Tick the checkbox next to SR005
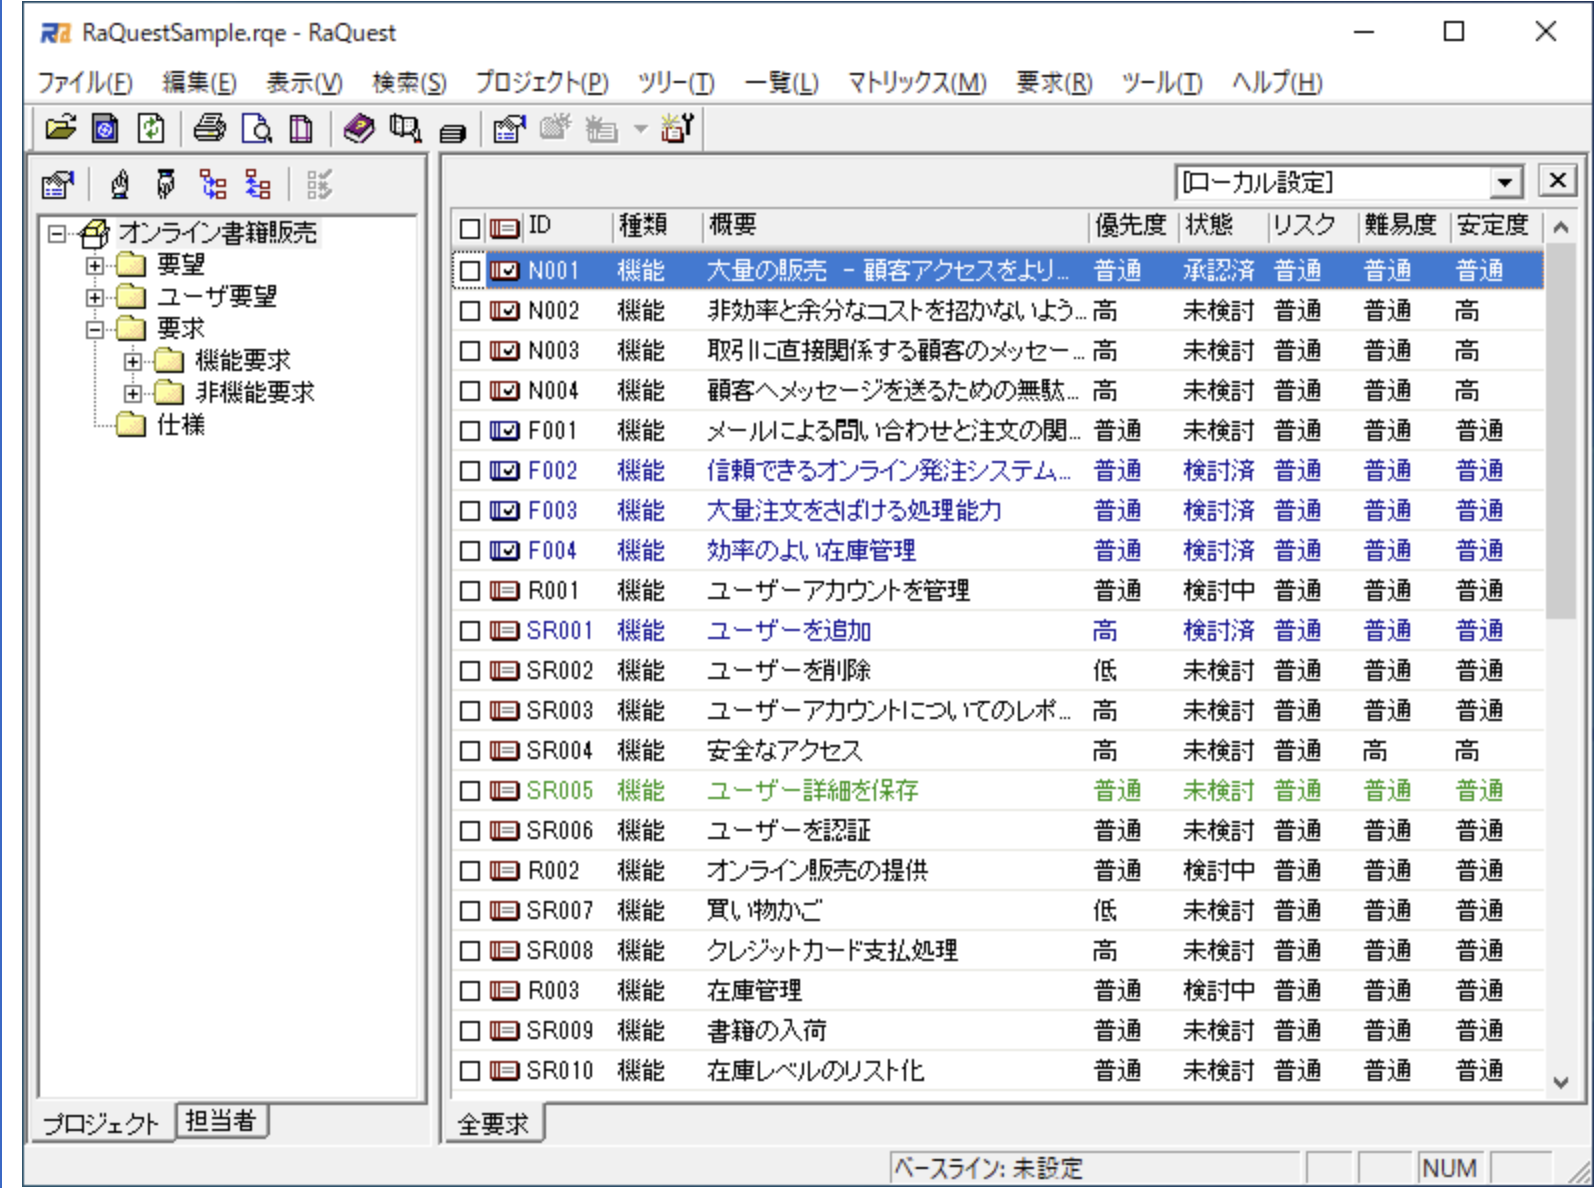This screenshot has height=1188, width=1595. click(469, 791)
